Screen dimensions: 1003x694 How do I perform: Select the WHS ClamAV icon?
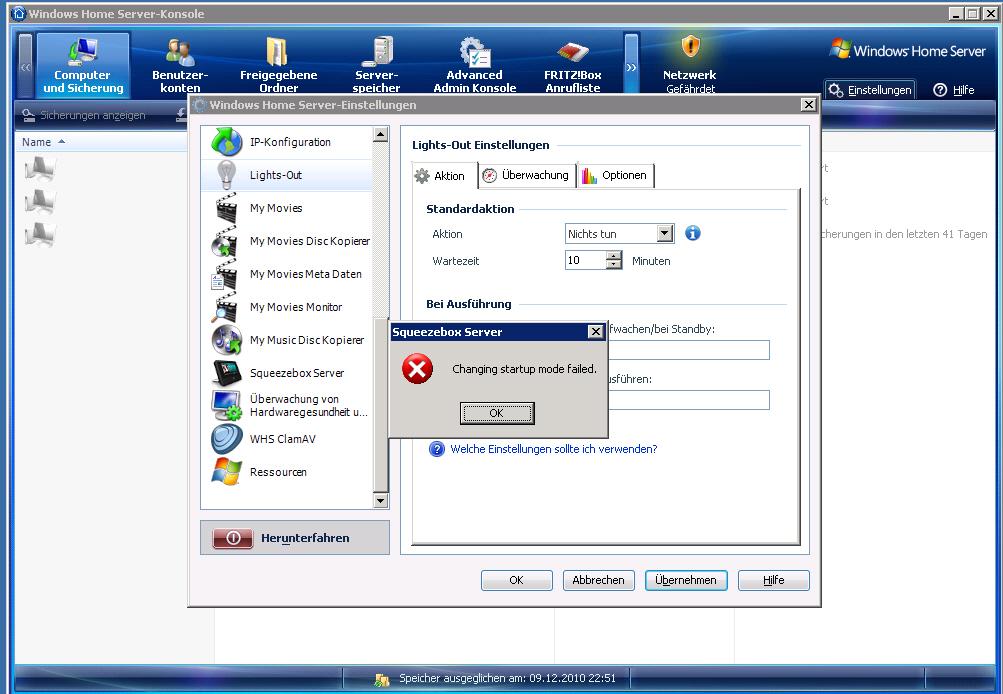227,439
